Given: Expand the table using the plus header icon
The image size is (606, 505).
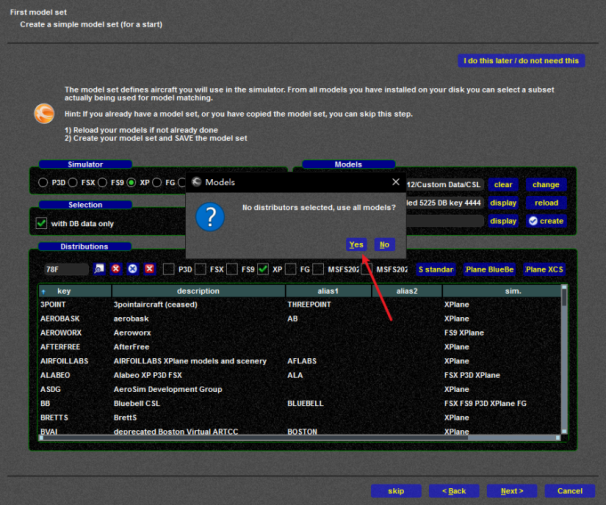Looking at the screenshot, I should 42,291.
